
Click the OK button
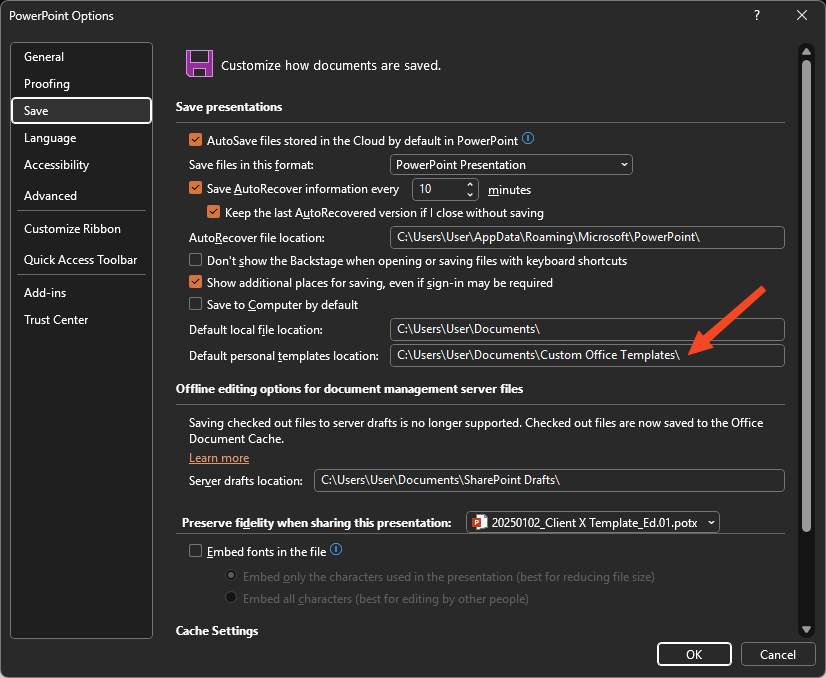(x=694, y=654)
